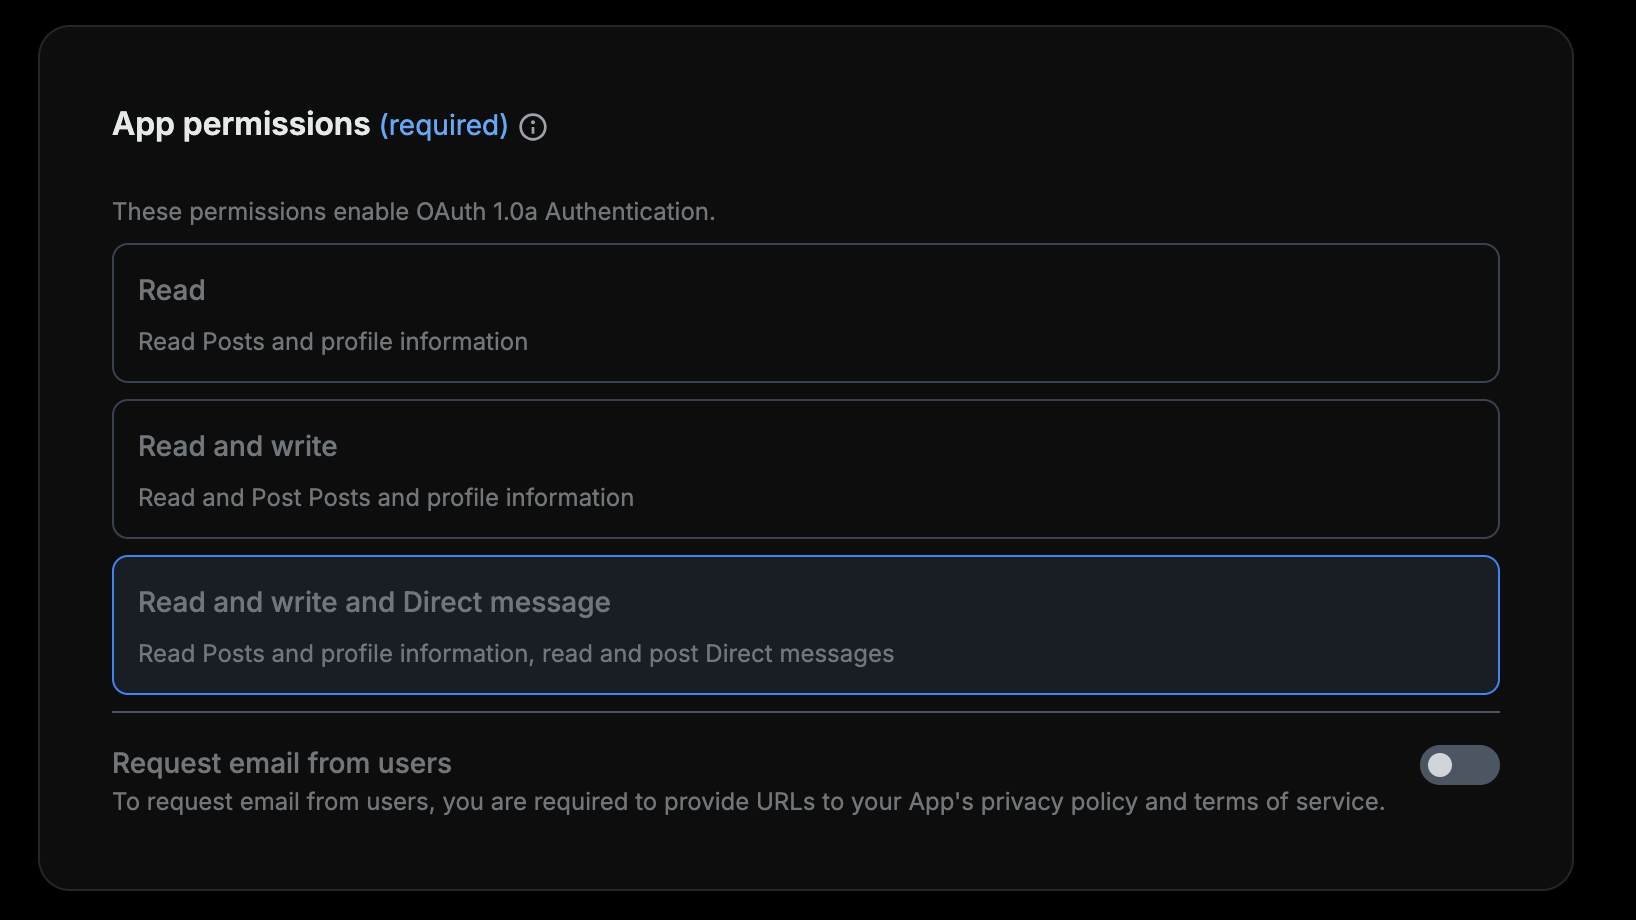Click the 'Read and write and Direct message' title
1636x920 pixels.
[374, 602]
